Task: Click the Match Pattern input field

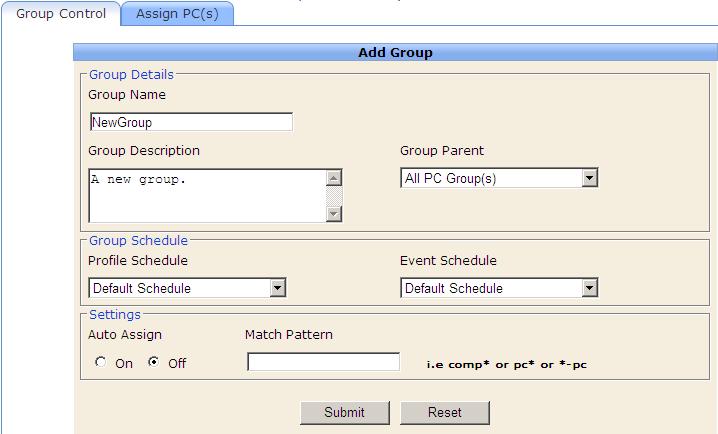Action: point(323,362)
